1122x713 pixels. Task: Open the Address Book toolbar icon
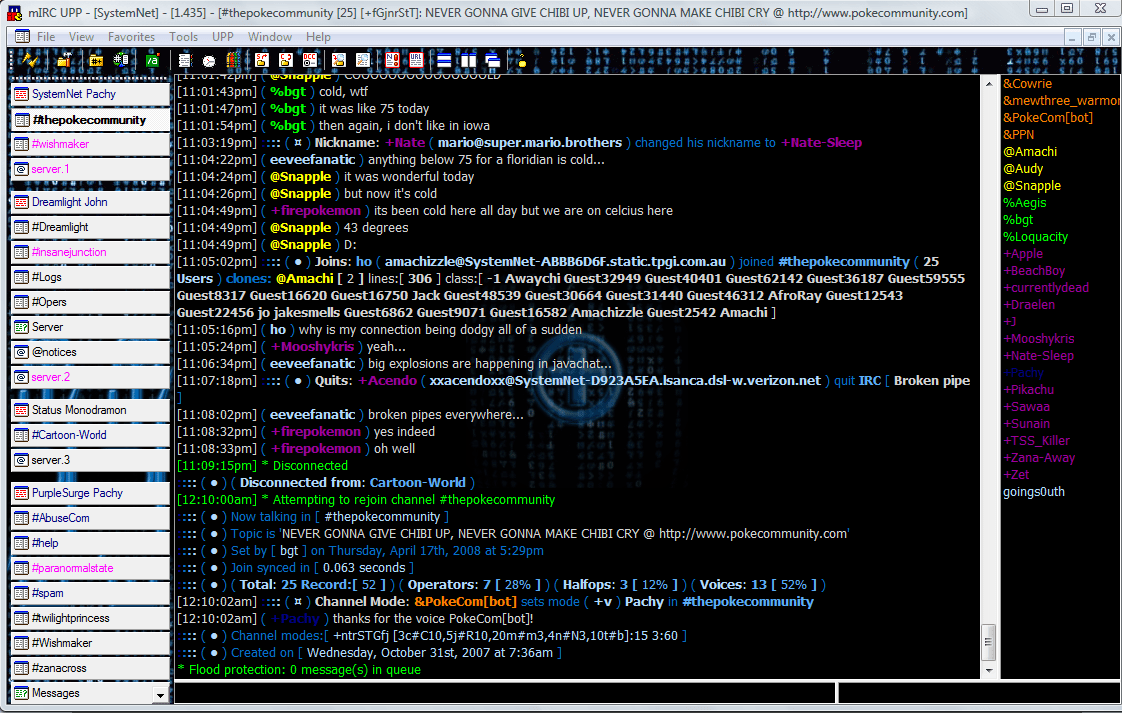click(185, 61)
